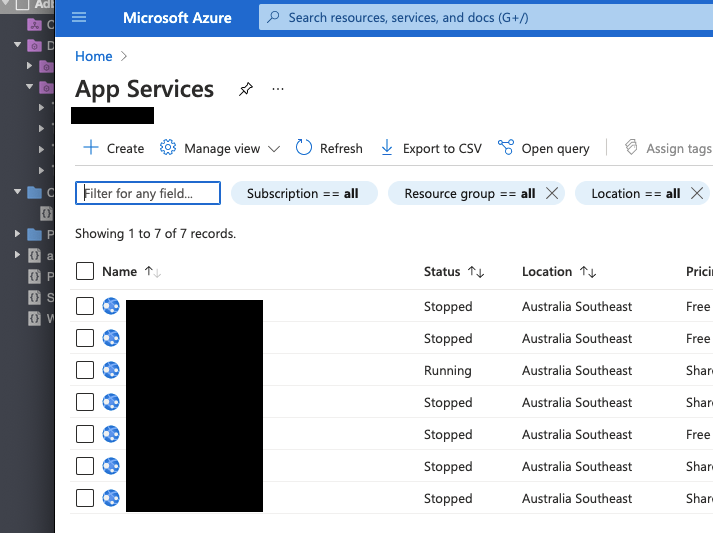
Task: Click the Manage view gear icon
Action: click(x=168, y=147)
